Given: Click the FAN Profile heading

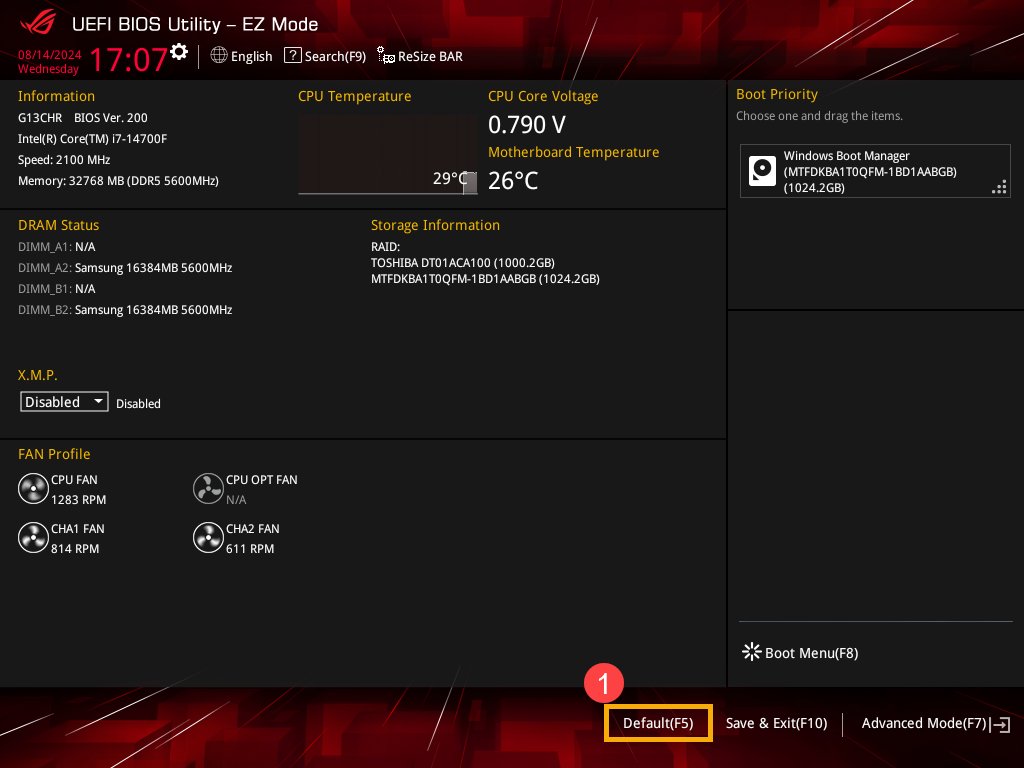Looking at the screenshot, I should [x=54, y=454].
